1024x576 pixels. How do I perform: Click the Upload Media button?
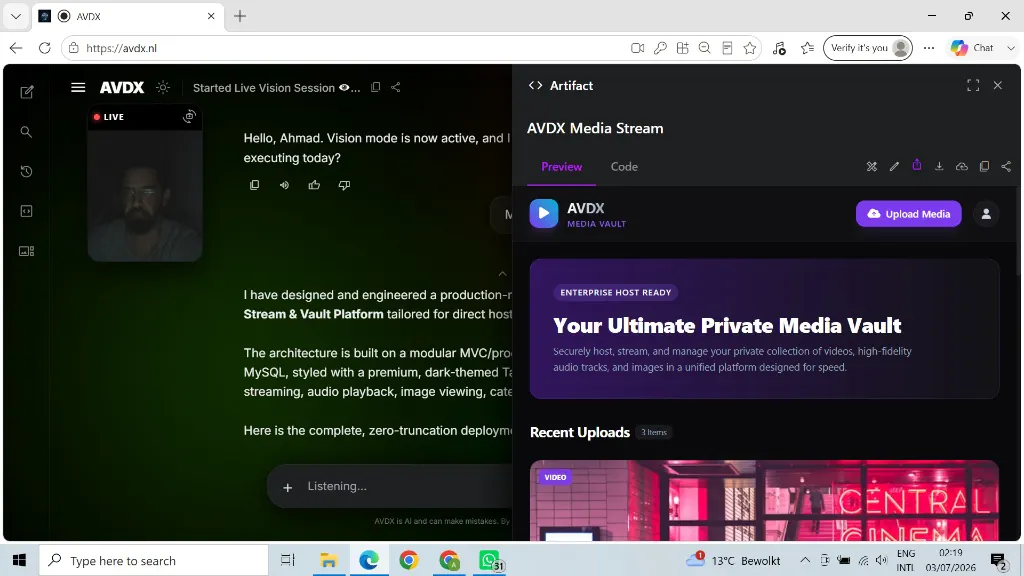(x=908, y=214)
